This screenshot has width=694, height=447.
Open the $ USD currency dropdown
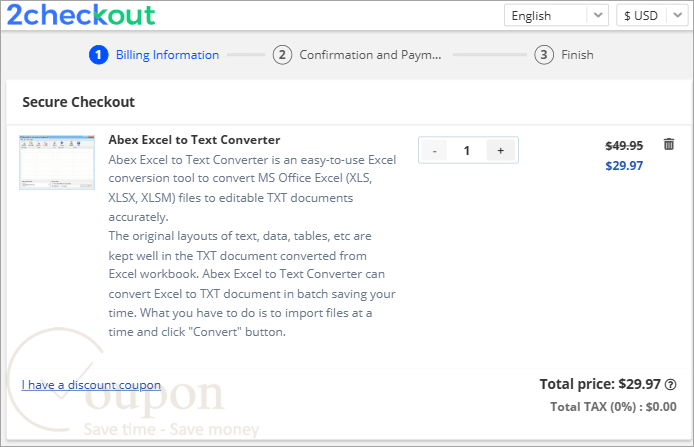tap(652, 15)
